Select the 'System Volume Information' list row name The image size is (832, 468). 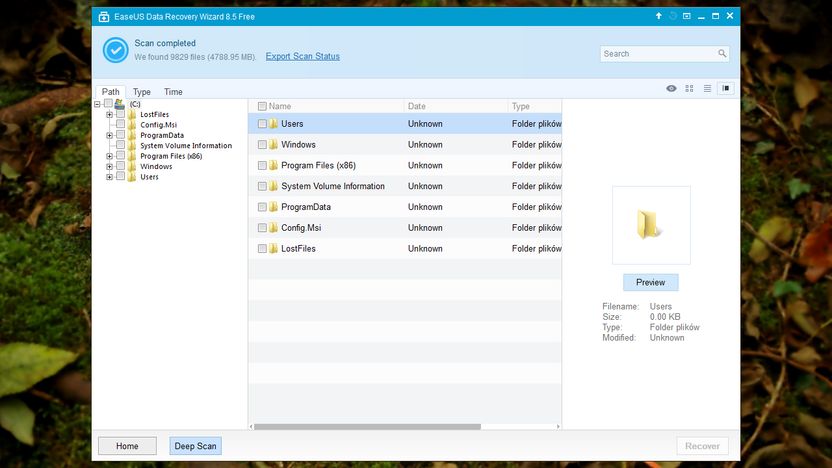pyautogui.click(x=333, y=186)
